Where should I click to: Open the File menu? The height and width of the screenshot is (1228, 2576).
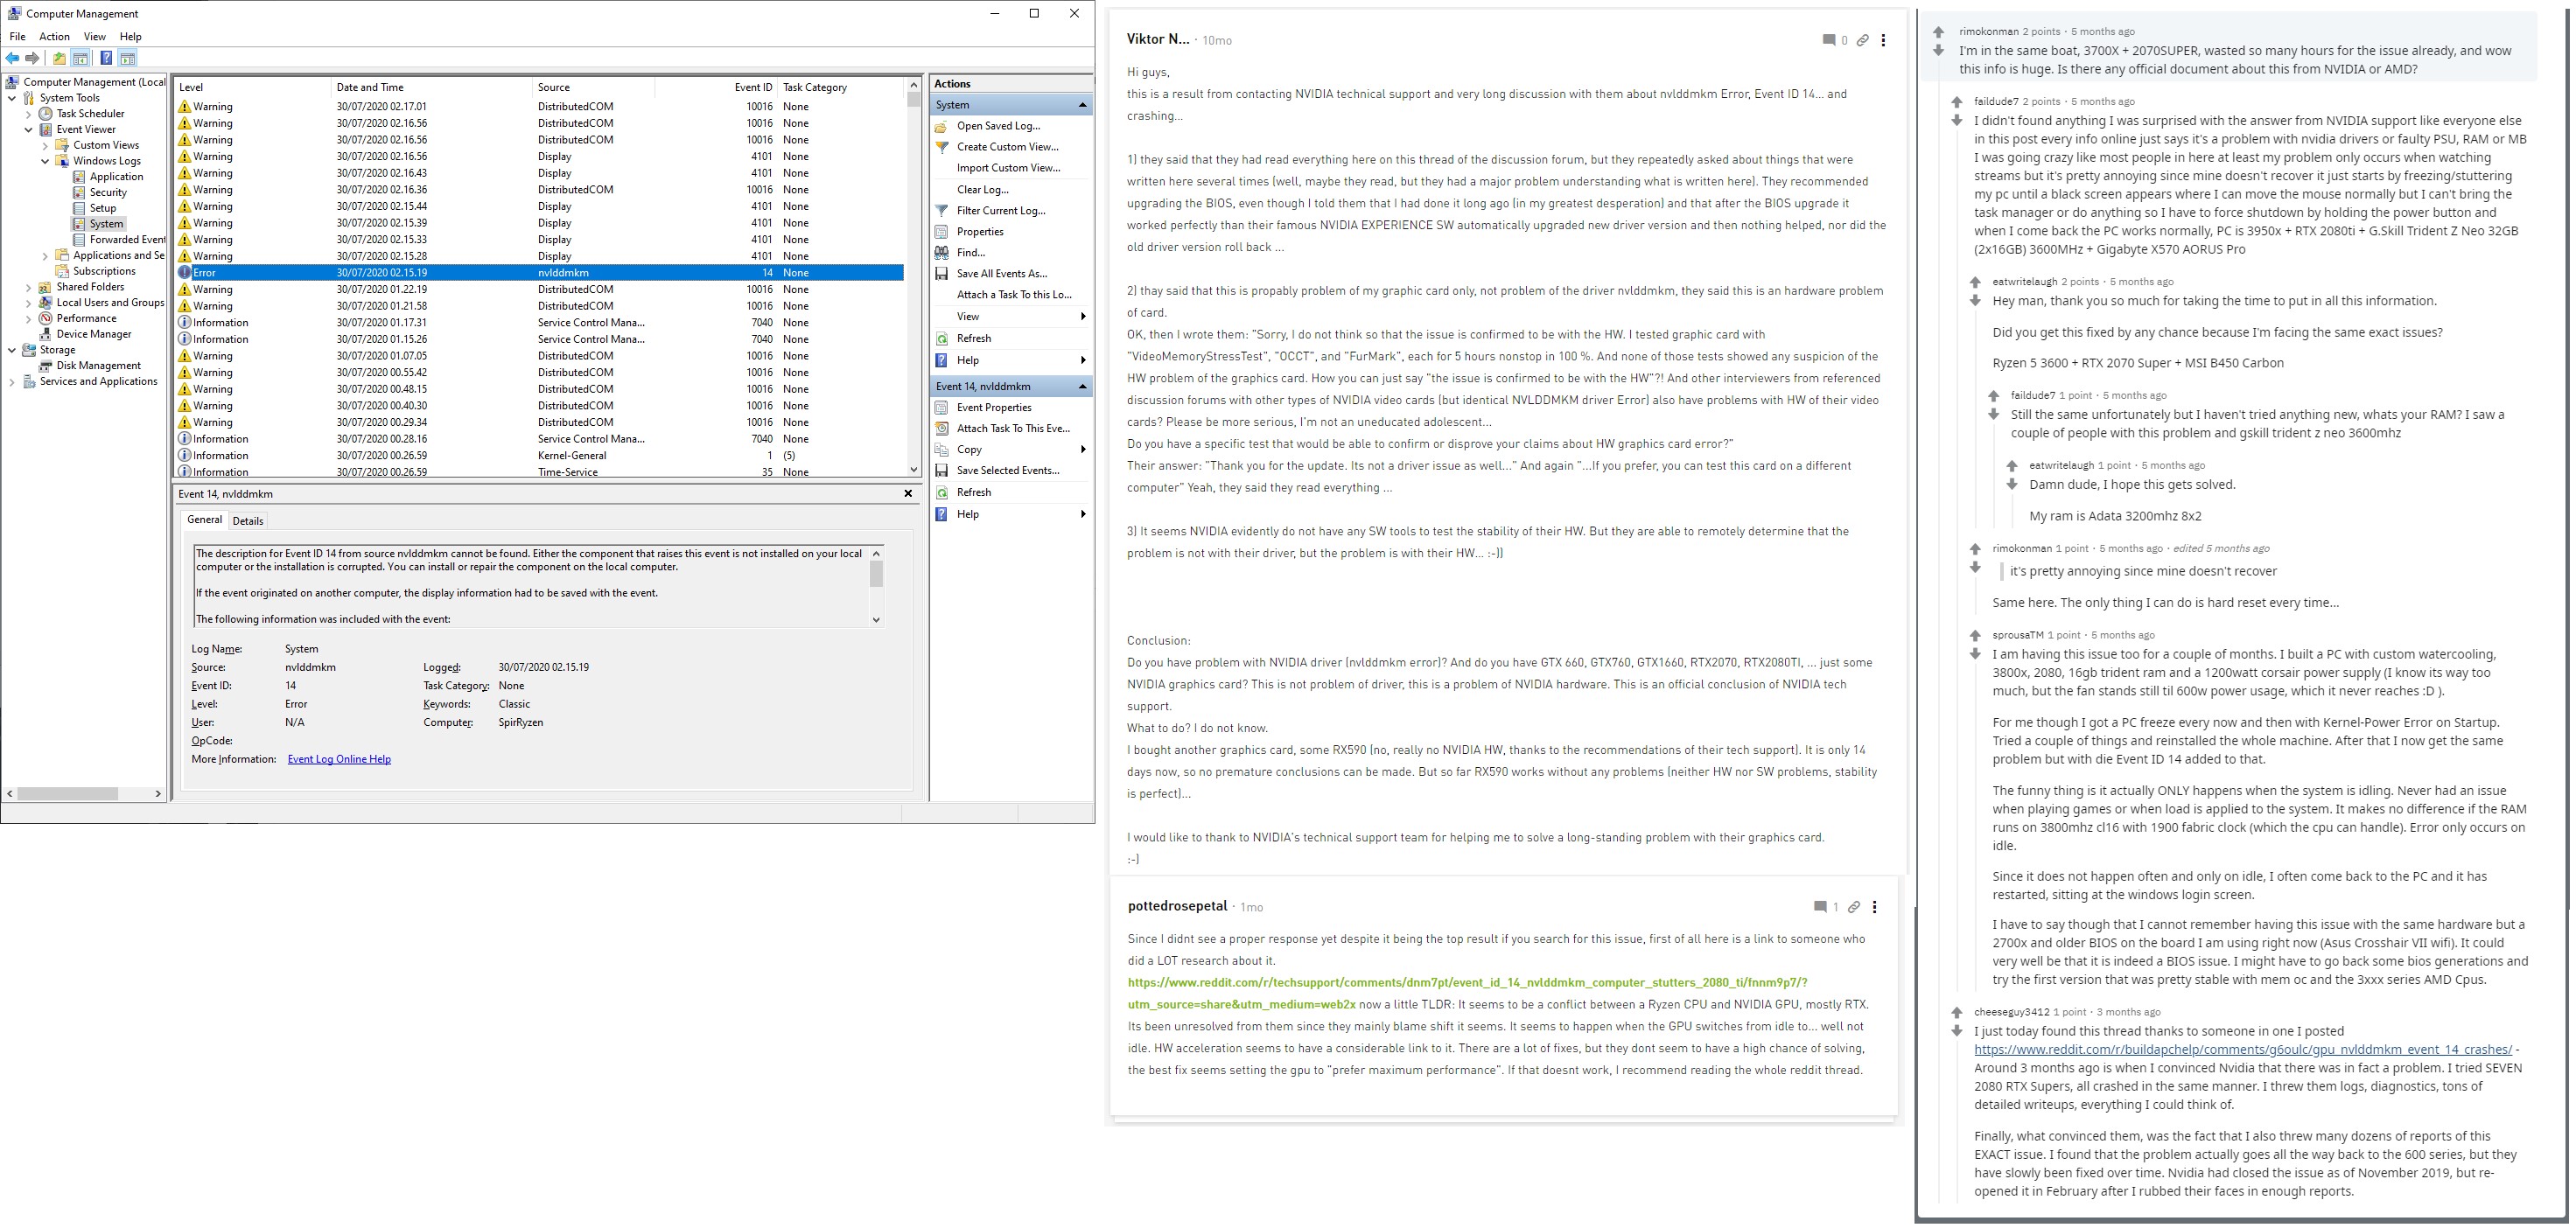[x=17, y=37]
